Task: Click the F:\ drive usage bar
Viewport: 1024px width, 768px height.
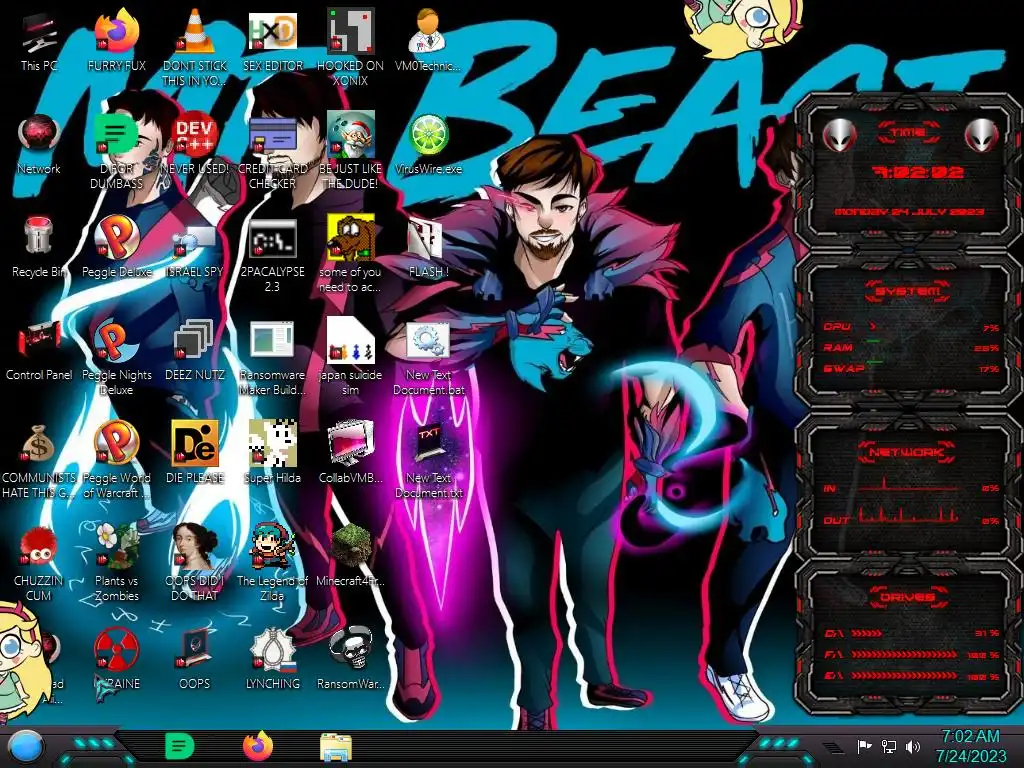Action: click(912, 654)
